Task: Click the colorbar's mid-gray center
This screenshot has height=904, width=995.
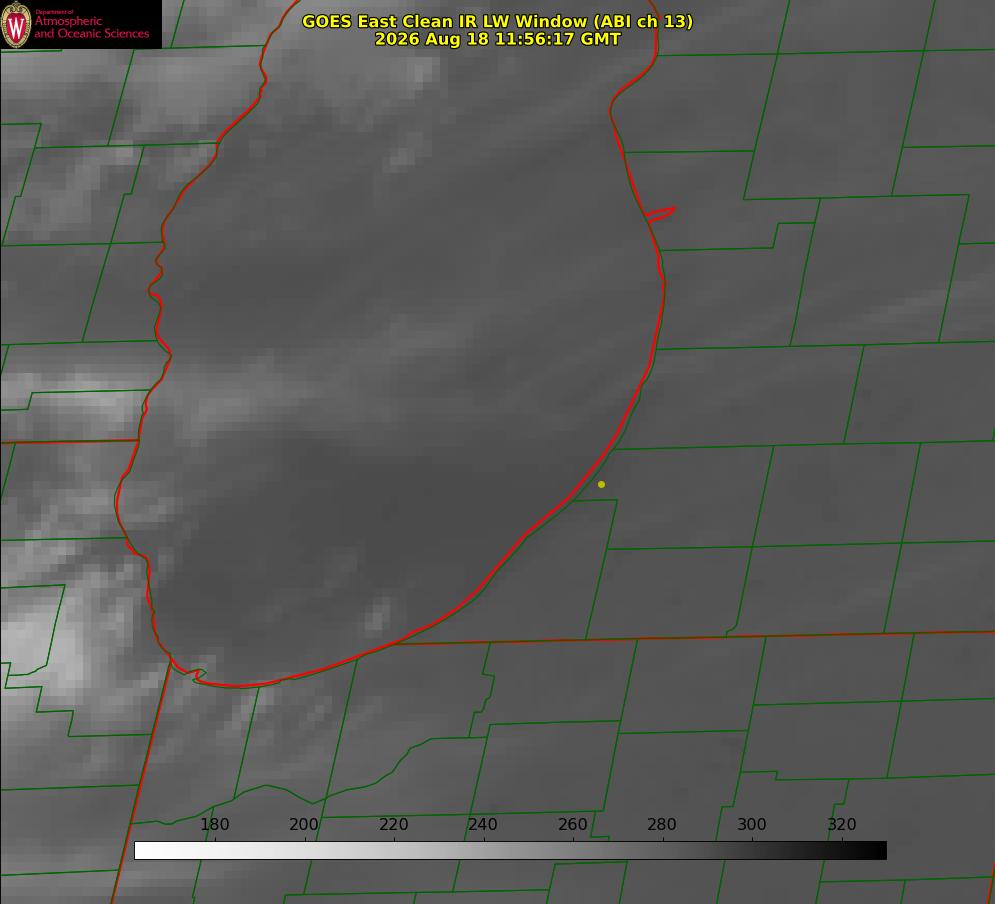Action: tap(510, 850)
